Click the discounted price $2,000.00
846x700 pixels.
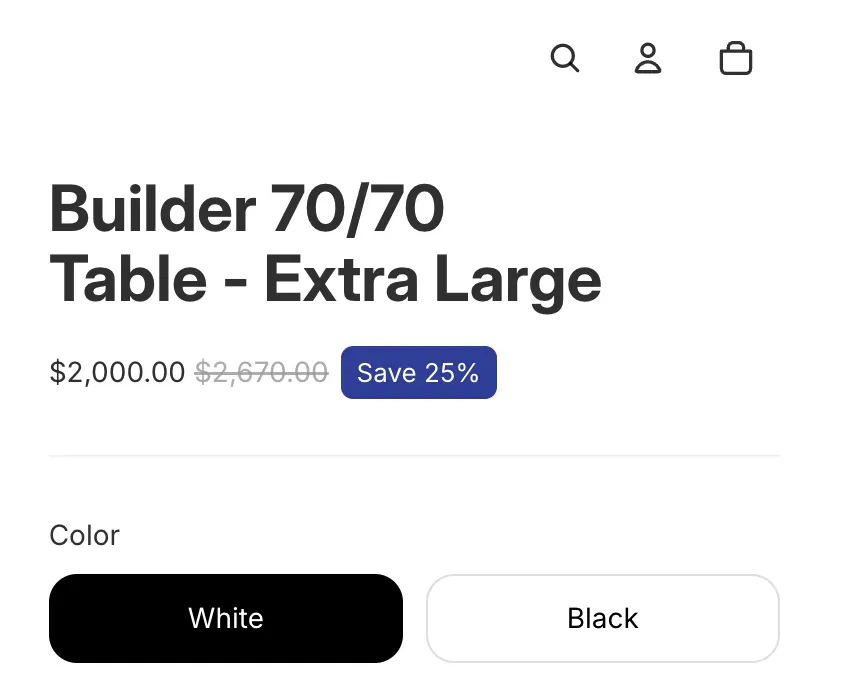(x=116, y=372)
